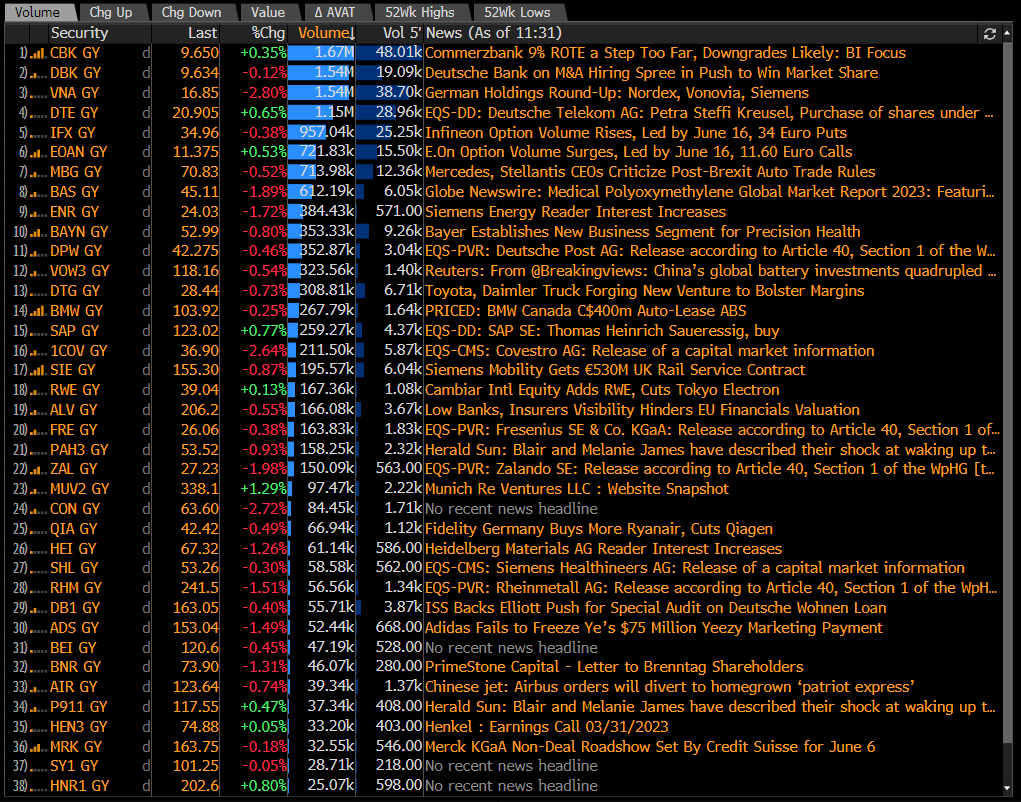Switch to the Chg Up tab

click(x=111, y=12)
